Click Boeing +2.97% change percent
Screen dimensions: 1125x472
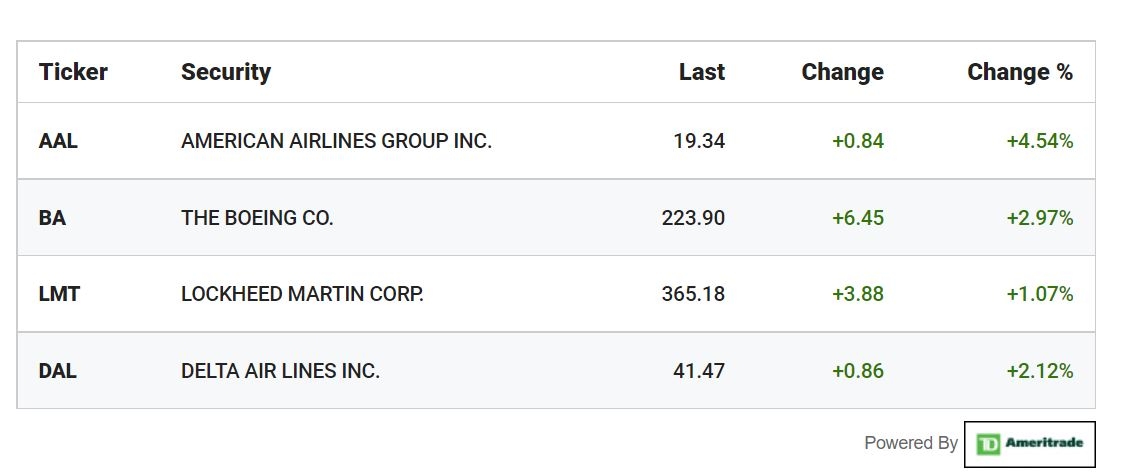(x=1040, y=218)
